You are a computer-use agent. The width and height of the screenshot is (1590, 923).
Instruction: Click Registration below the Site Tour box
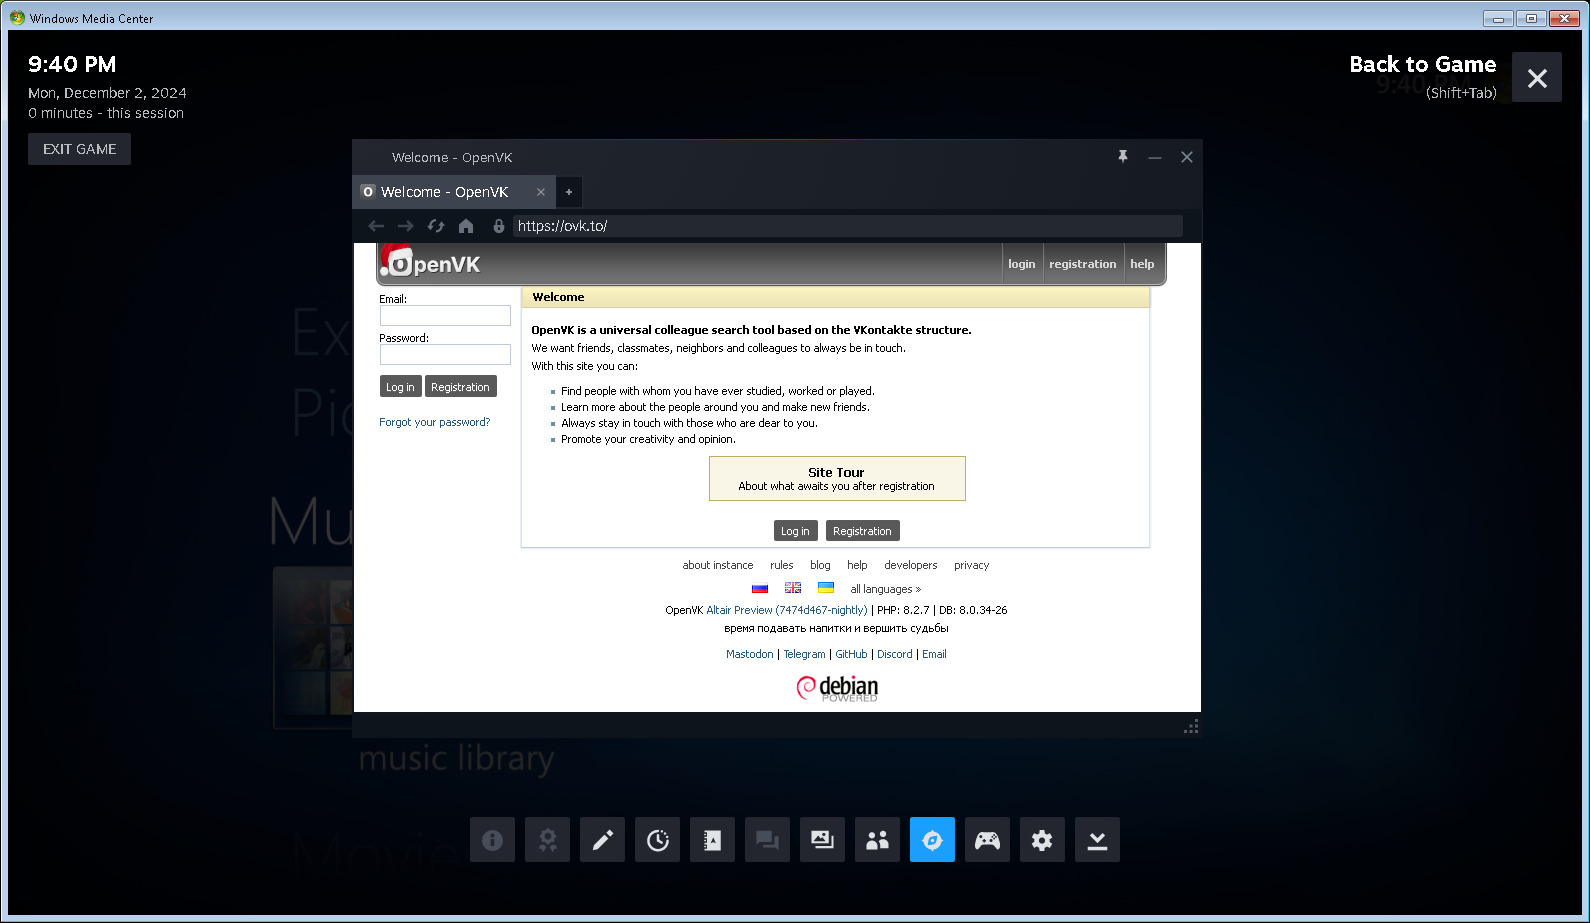coord(862,531)
